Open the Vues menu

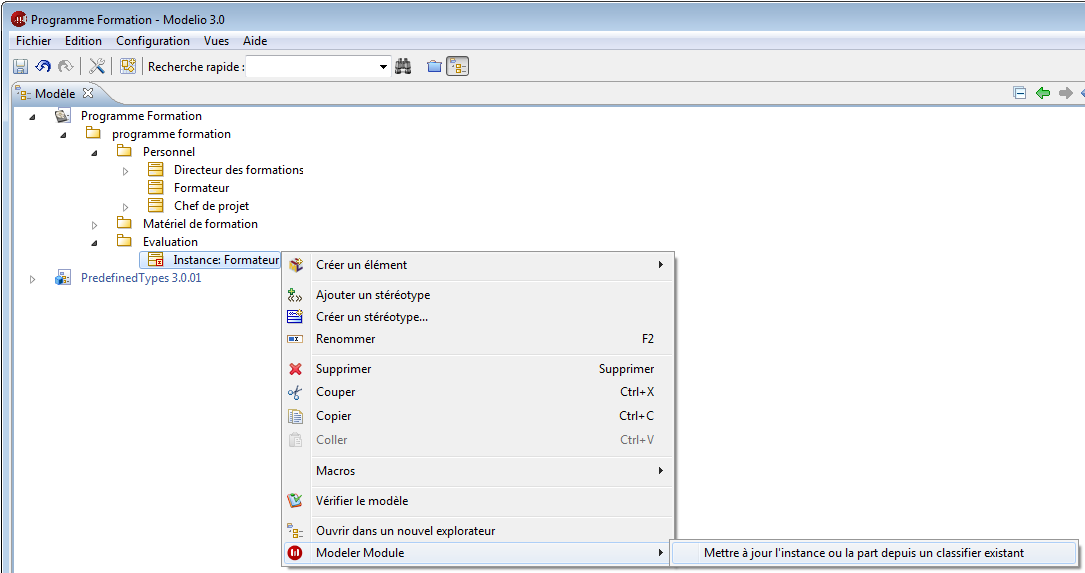click(217, 41)
